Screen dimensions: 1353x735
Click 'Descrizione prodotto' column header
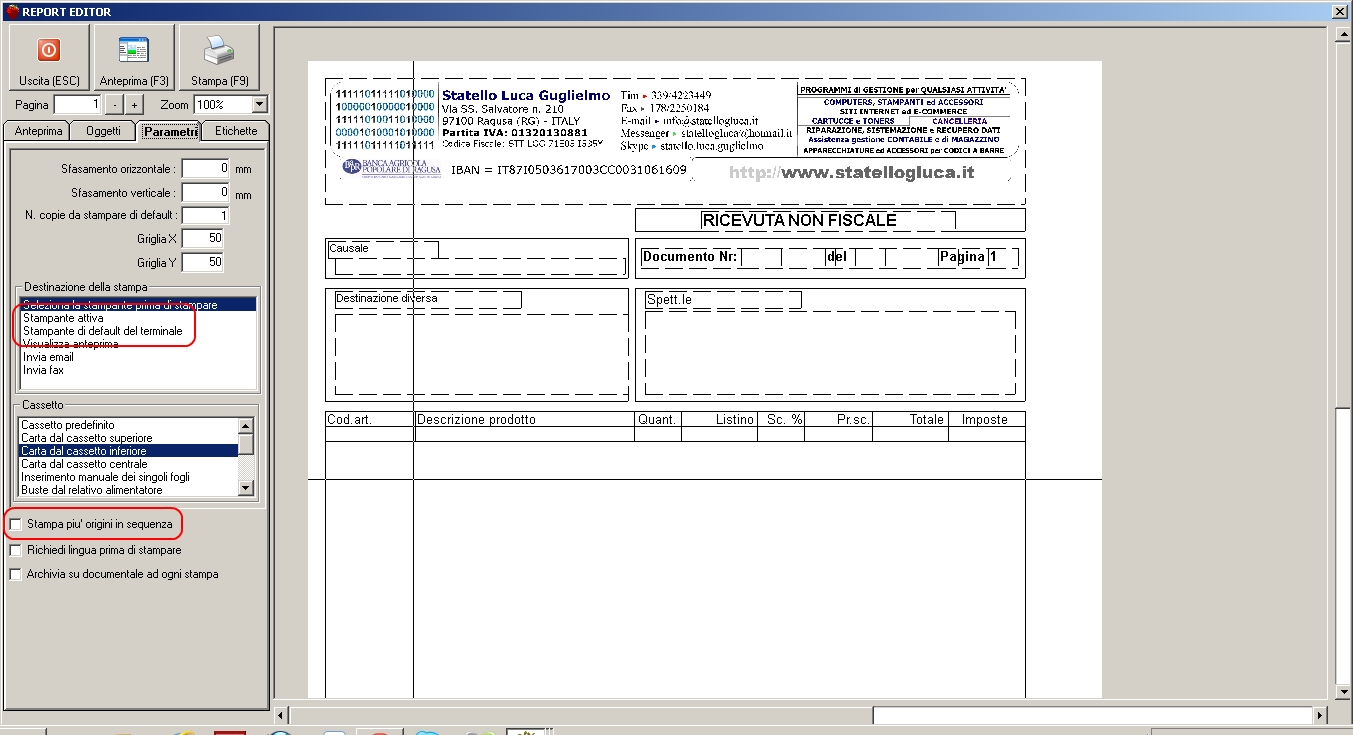pos(476,420)
